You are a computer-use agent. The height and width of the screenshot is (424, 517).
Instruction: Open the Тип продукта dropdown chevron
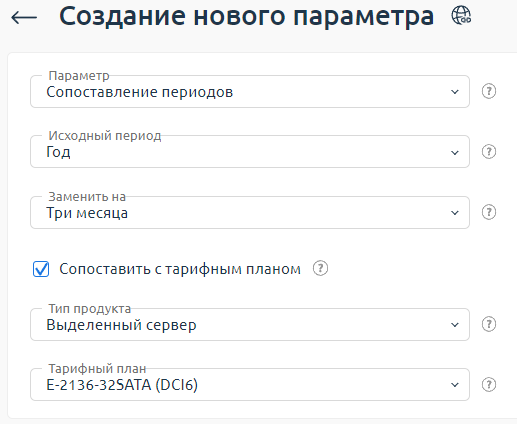pyautogui.click(x=455, y=325)
